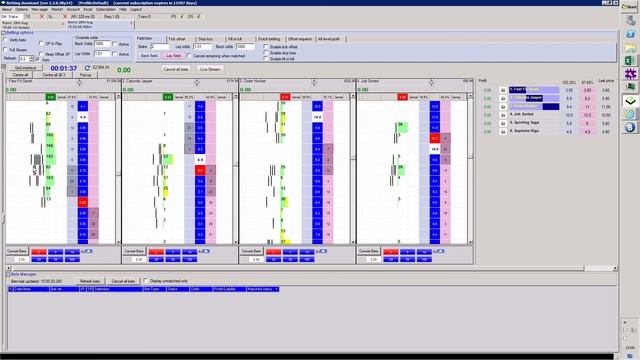Click Cancel Bets under Job Sorted ladder

point(369,251)
